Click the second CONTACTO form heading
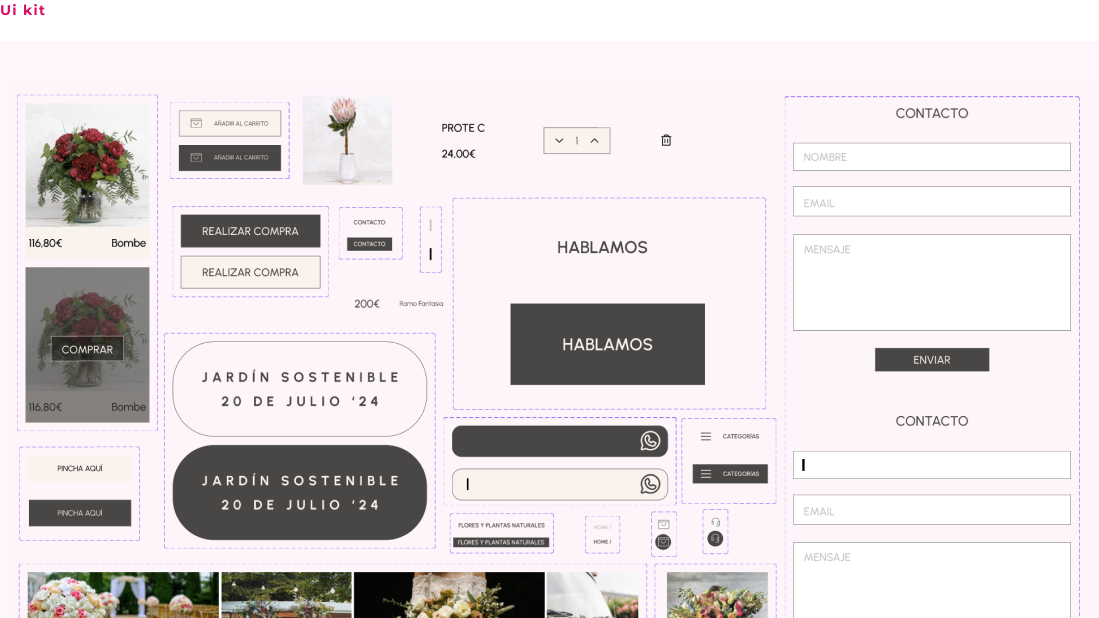1099x618 pixels. [x=931, y=421]
